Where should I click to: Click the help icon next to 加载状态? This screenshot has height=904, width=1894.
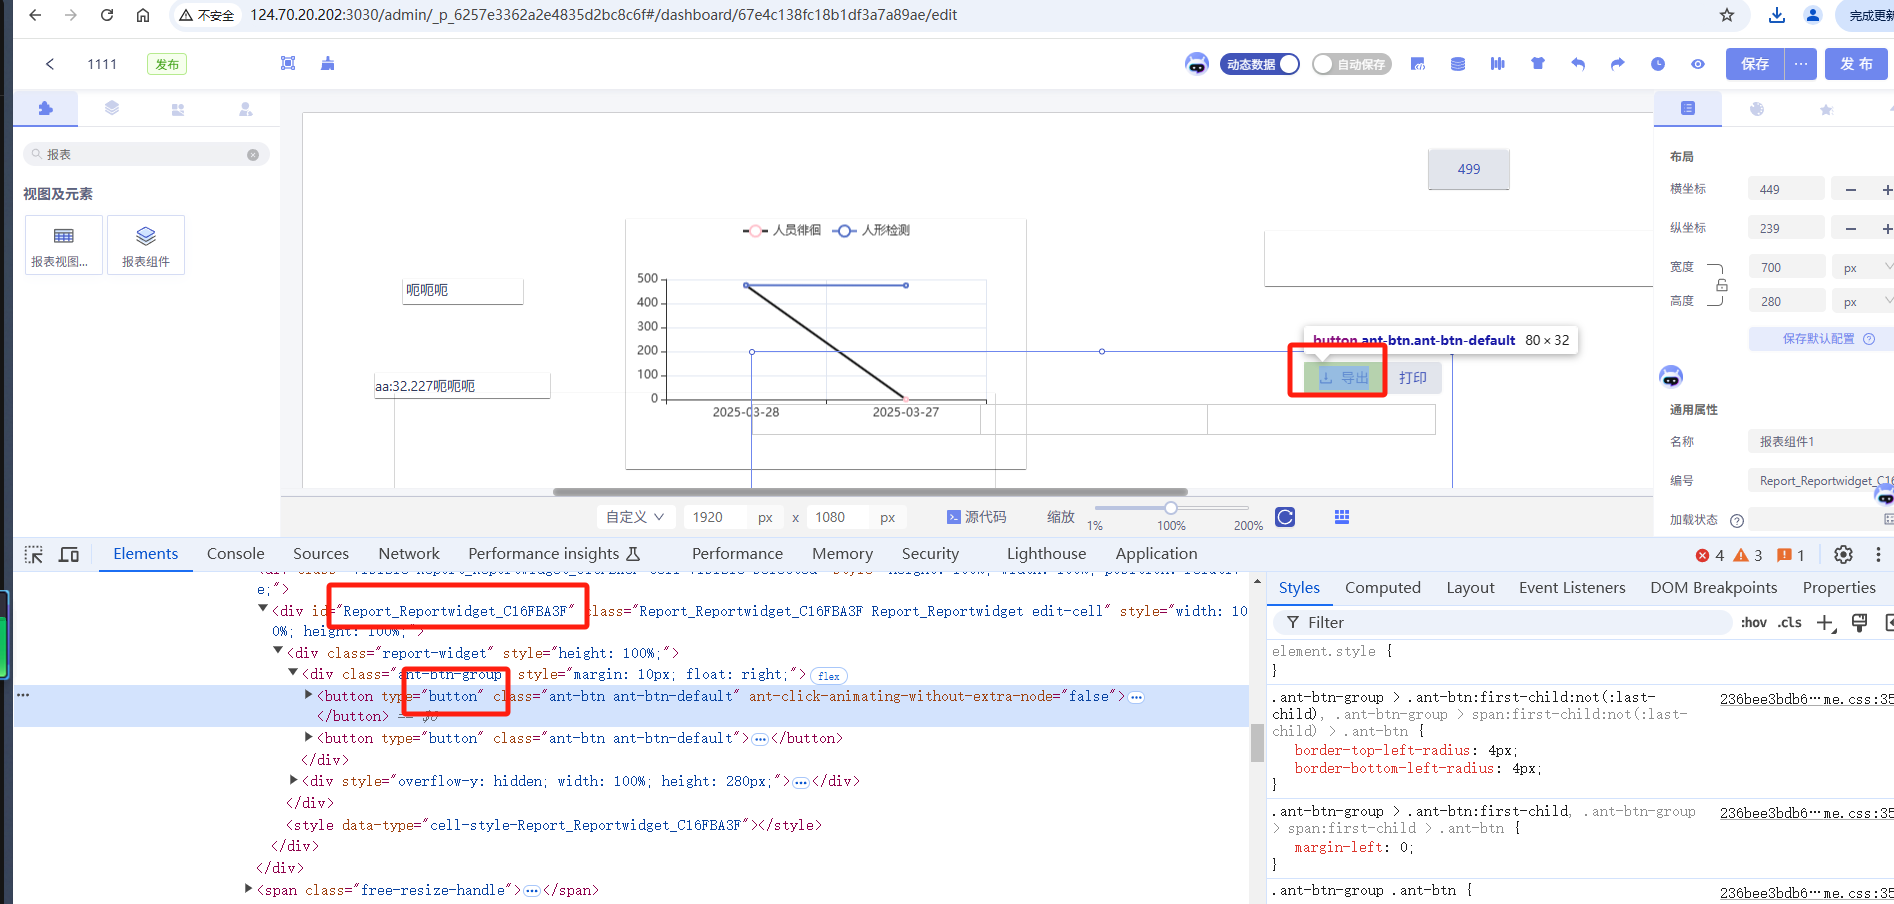tap(1737, 521)
